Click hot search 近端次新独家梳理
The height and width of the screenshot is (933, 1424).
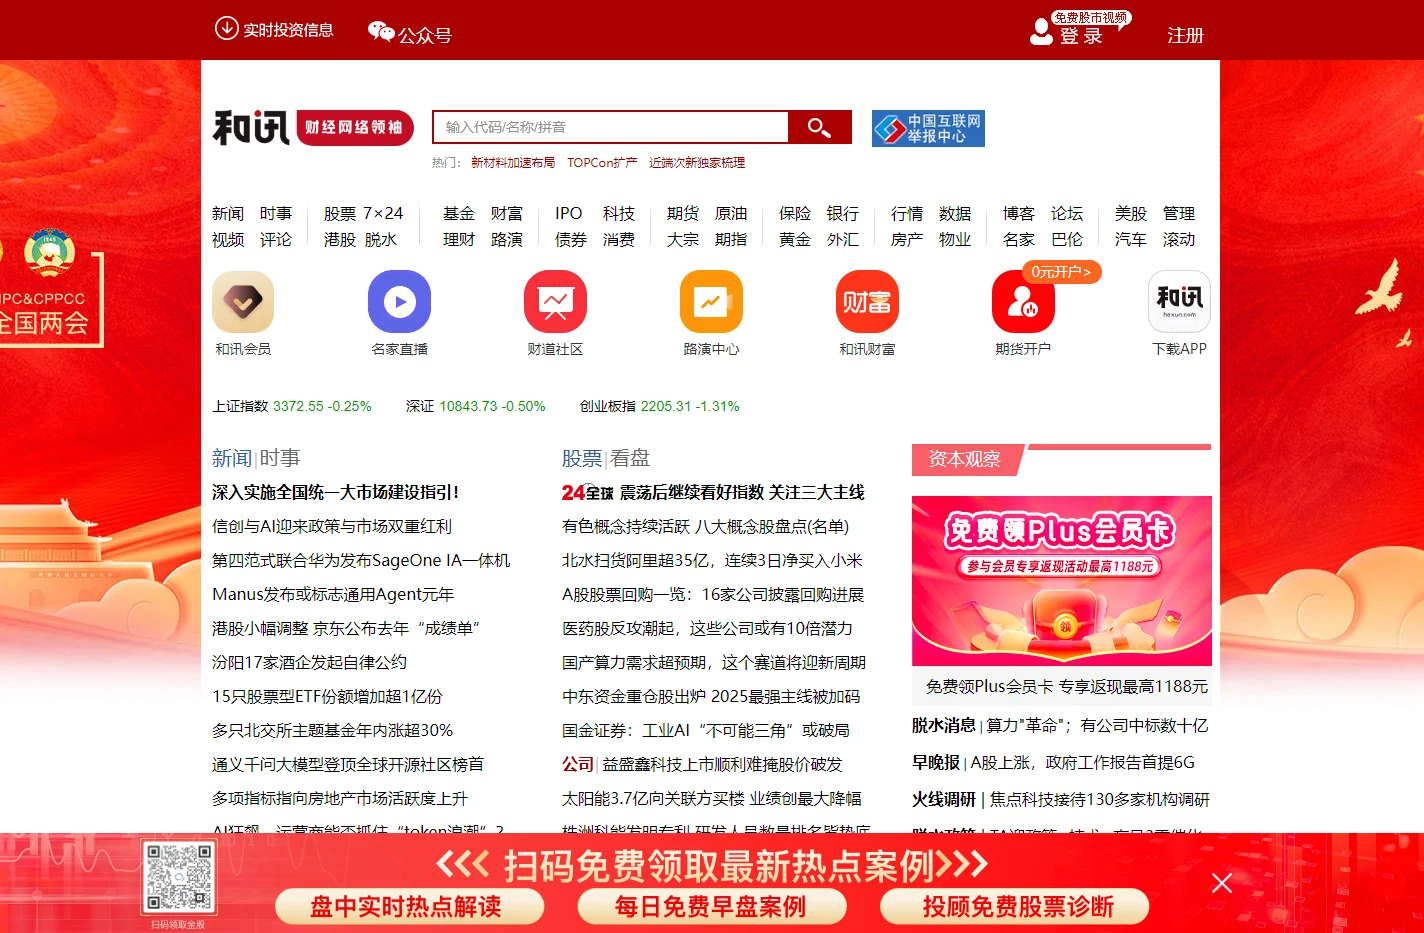pyautogui.click(x=697, y=162)
